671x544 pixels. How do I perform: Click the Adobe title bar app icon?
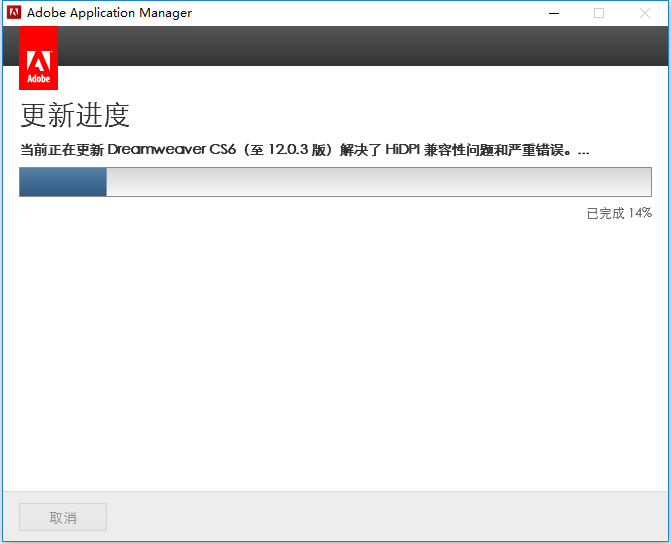click(x=14, y=12)
